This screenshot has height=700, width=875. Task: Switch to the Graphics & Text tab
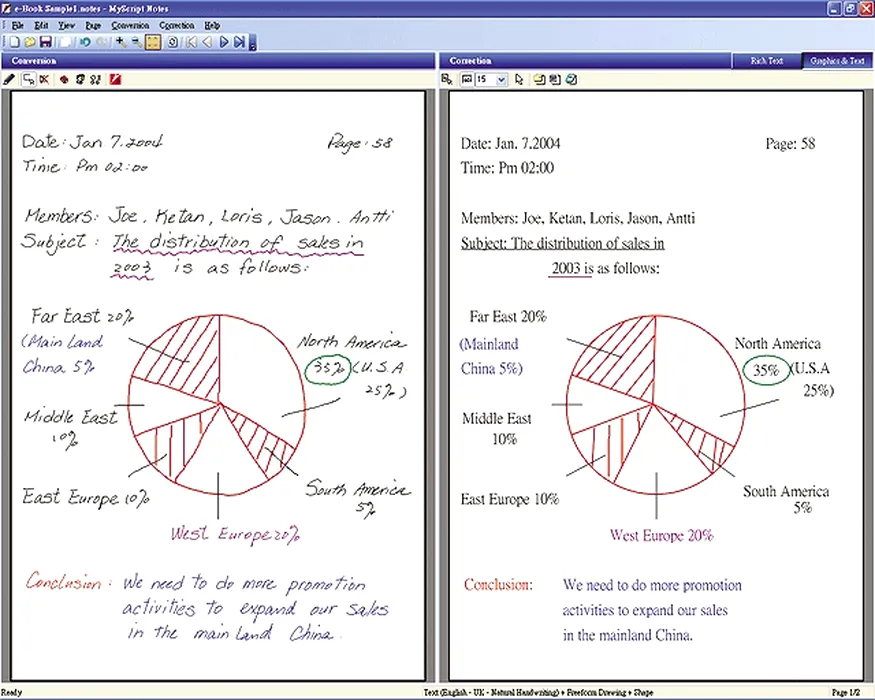coord(838,61)
